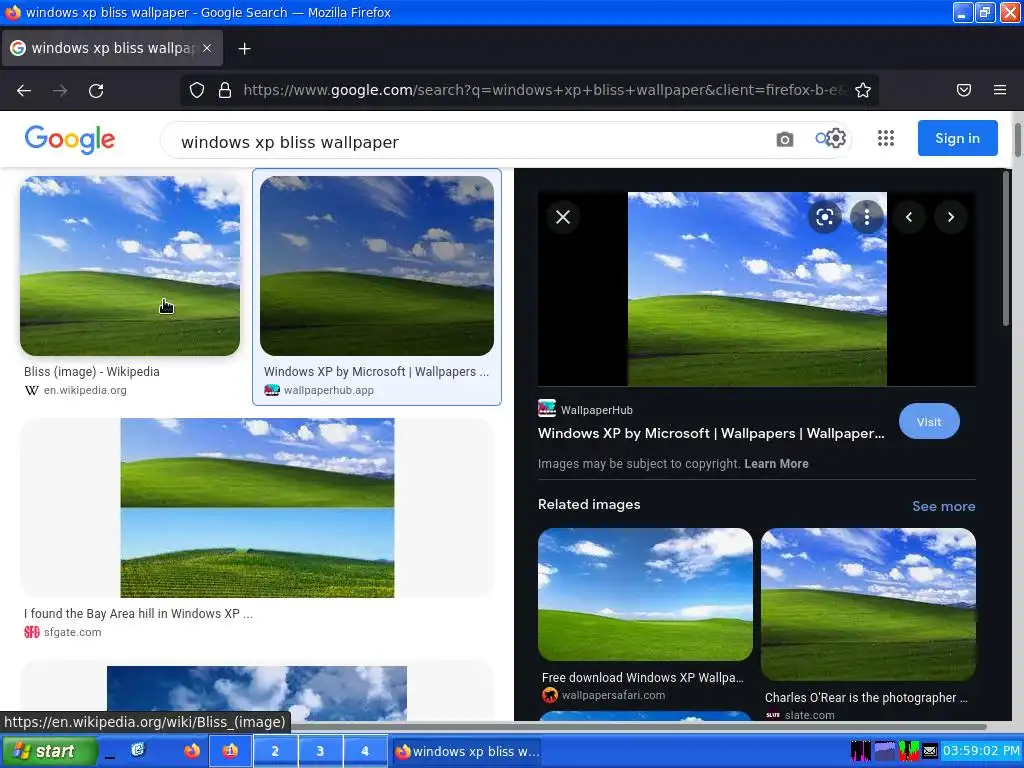The height and width of the screenshot is (768, 1024).
Task: Click Free download Windows XP Wallpa... caption
Action: click(643, 678)
